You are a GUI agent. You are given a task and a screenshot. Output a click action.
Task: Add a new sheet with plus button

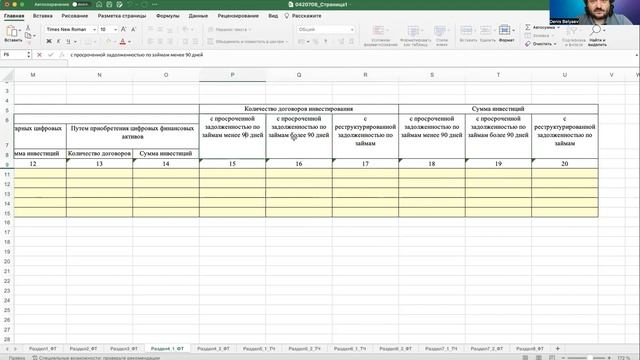558,349
